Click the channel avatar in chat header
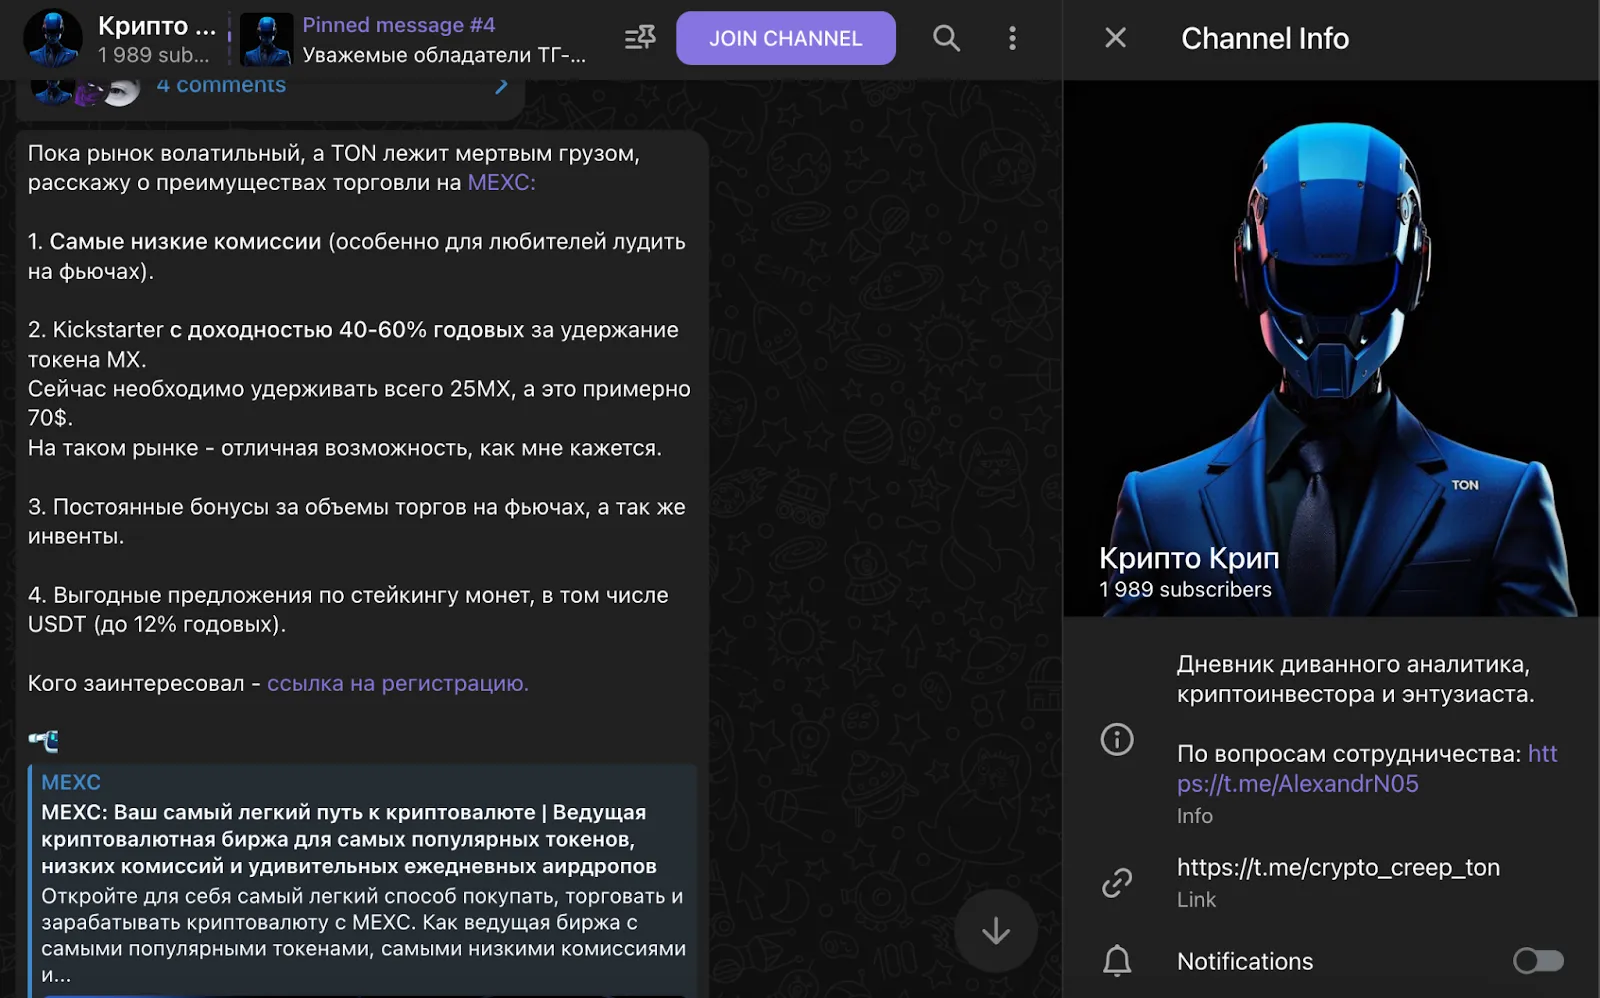This screenshot has width=1600, height=998. [53, 39]
